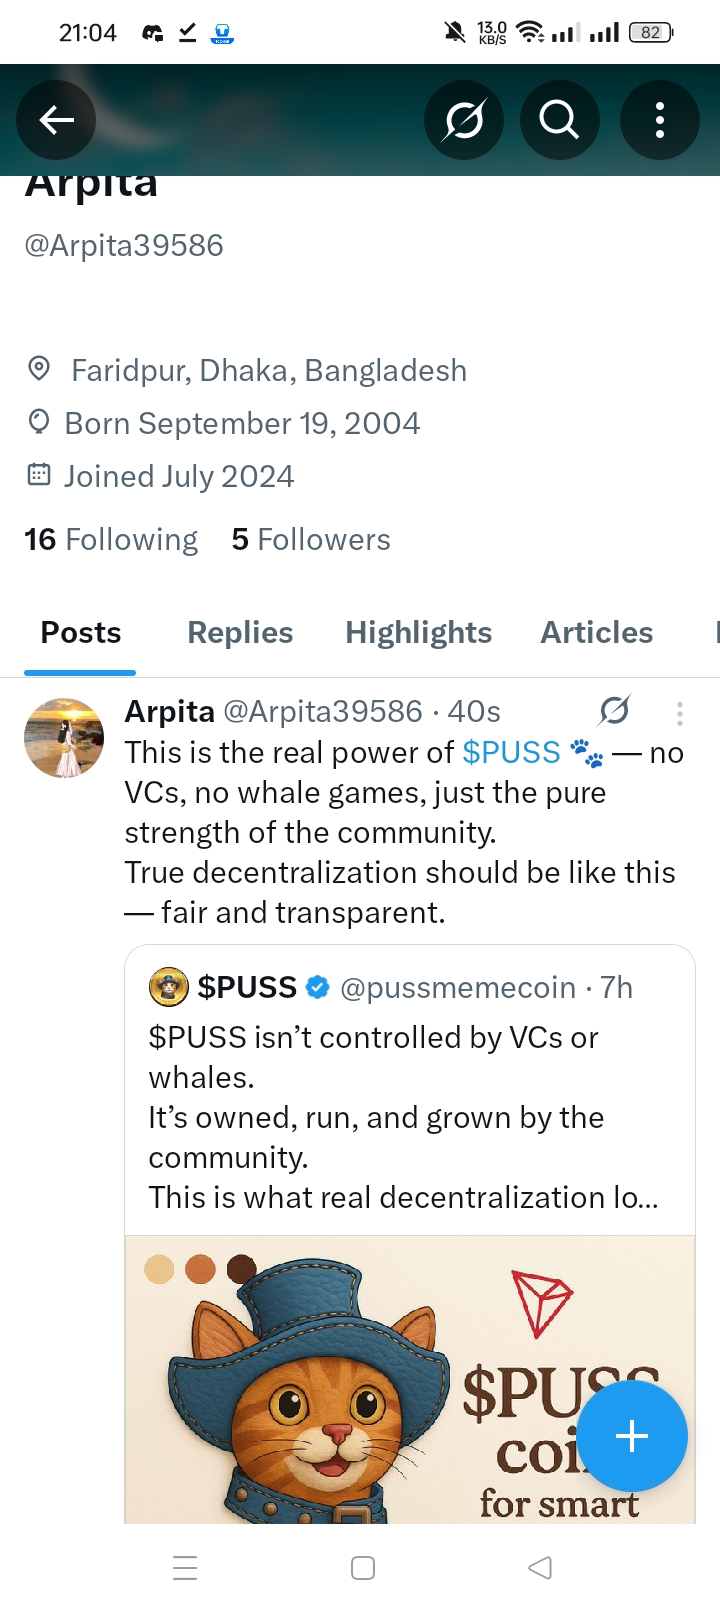
Task: Tap Grok icon on Arpita's post
Action: (x=614, y=711)
